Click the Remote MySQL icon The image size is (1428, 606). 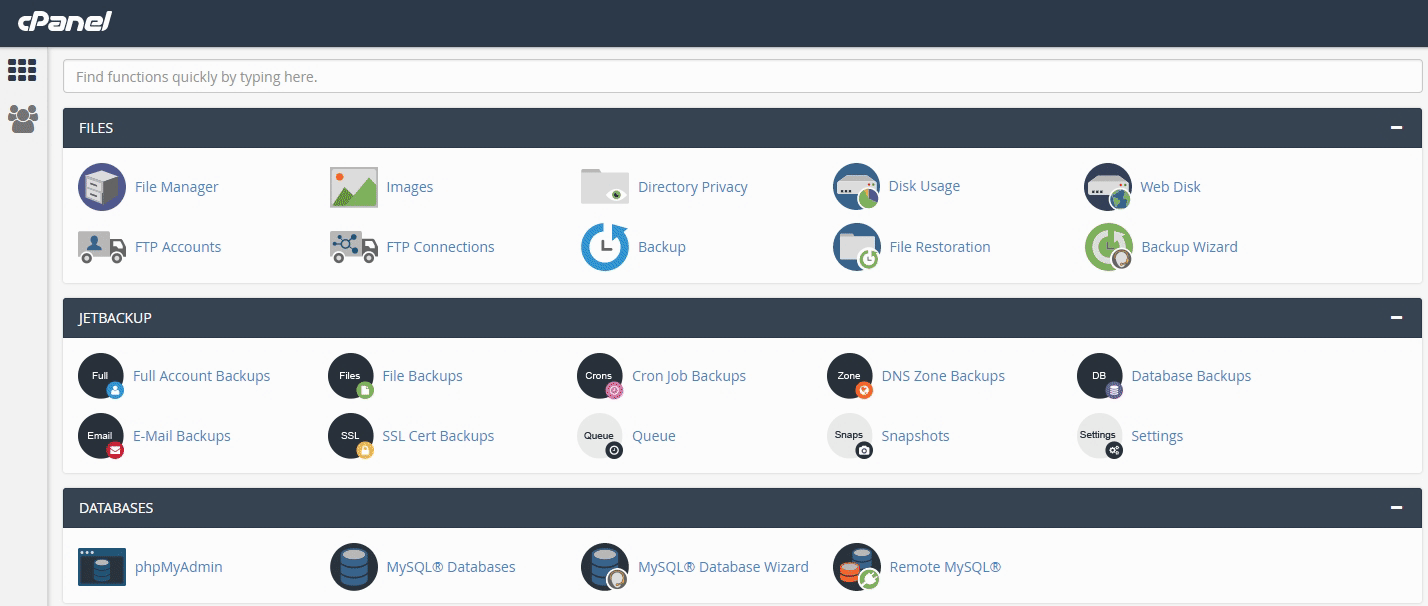[x=856, y=567]
